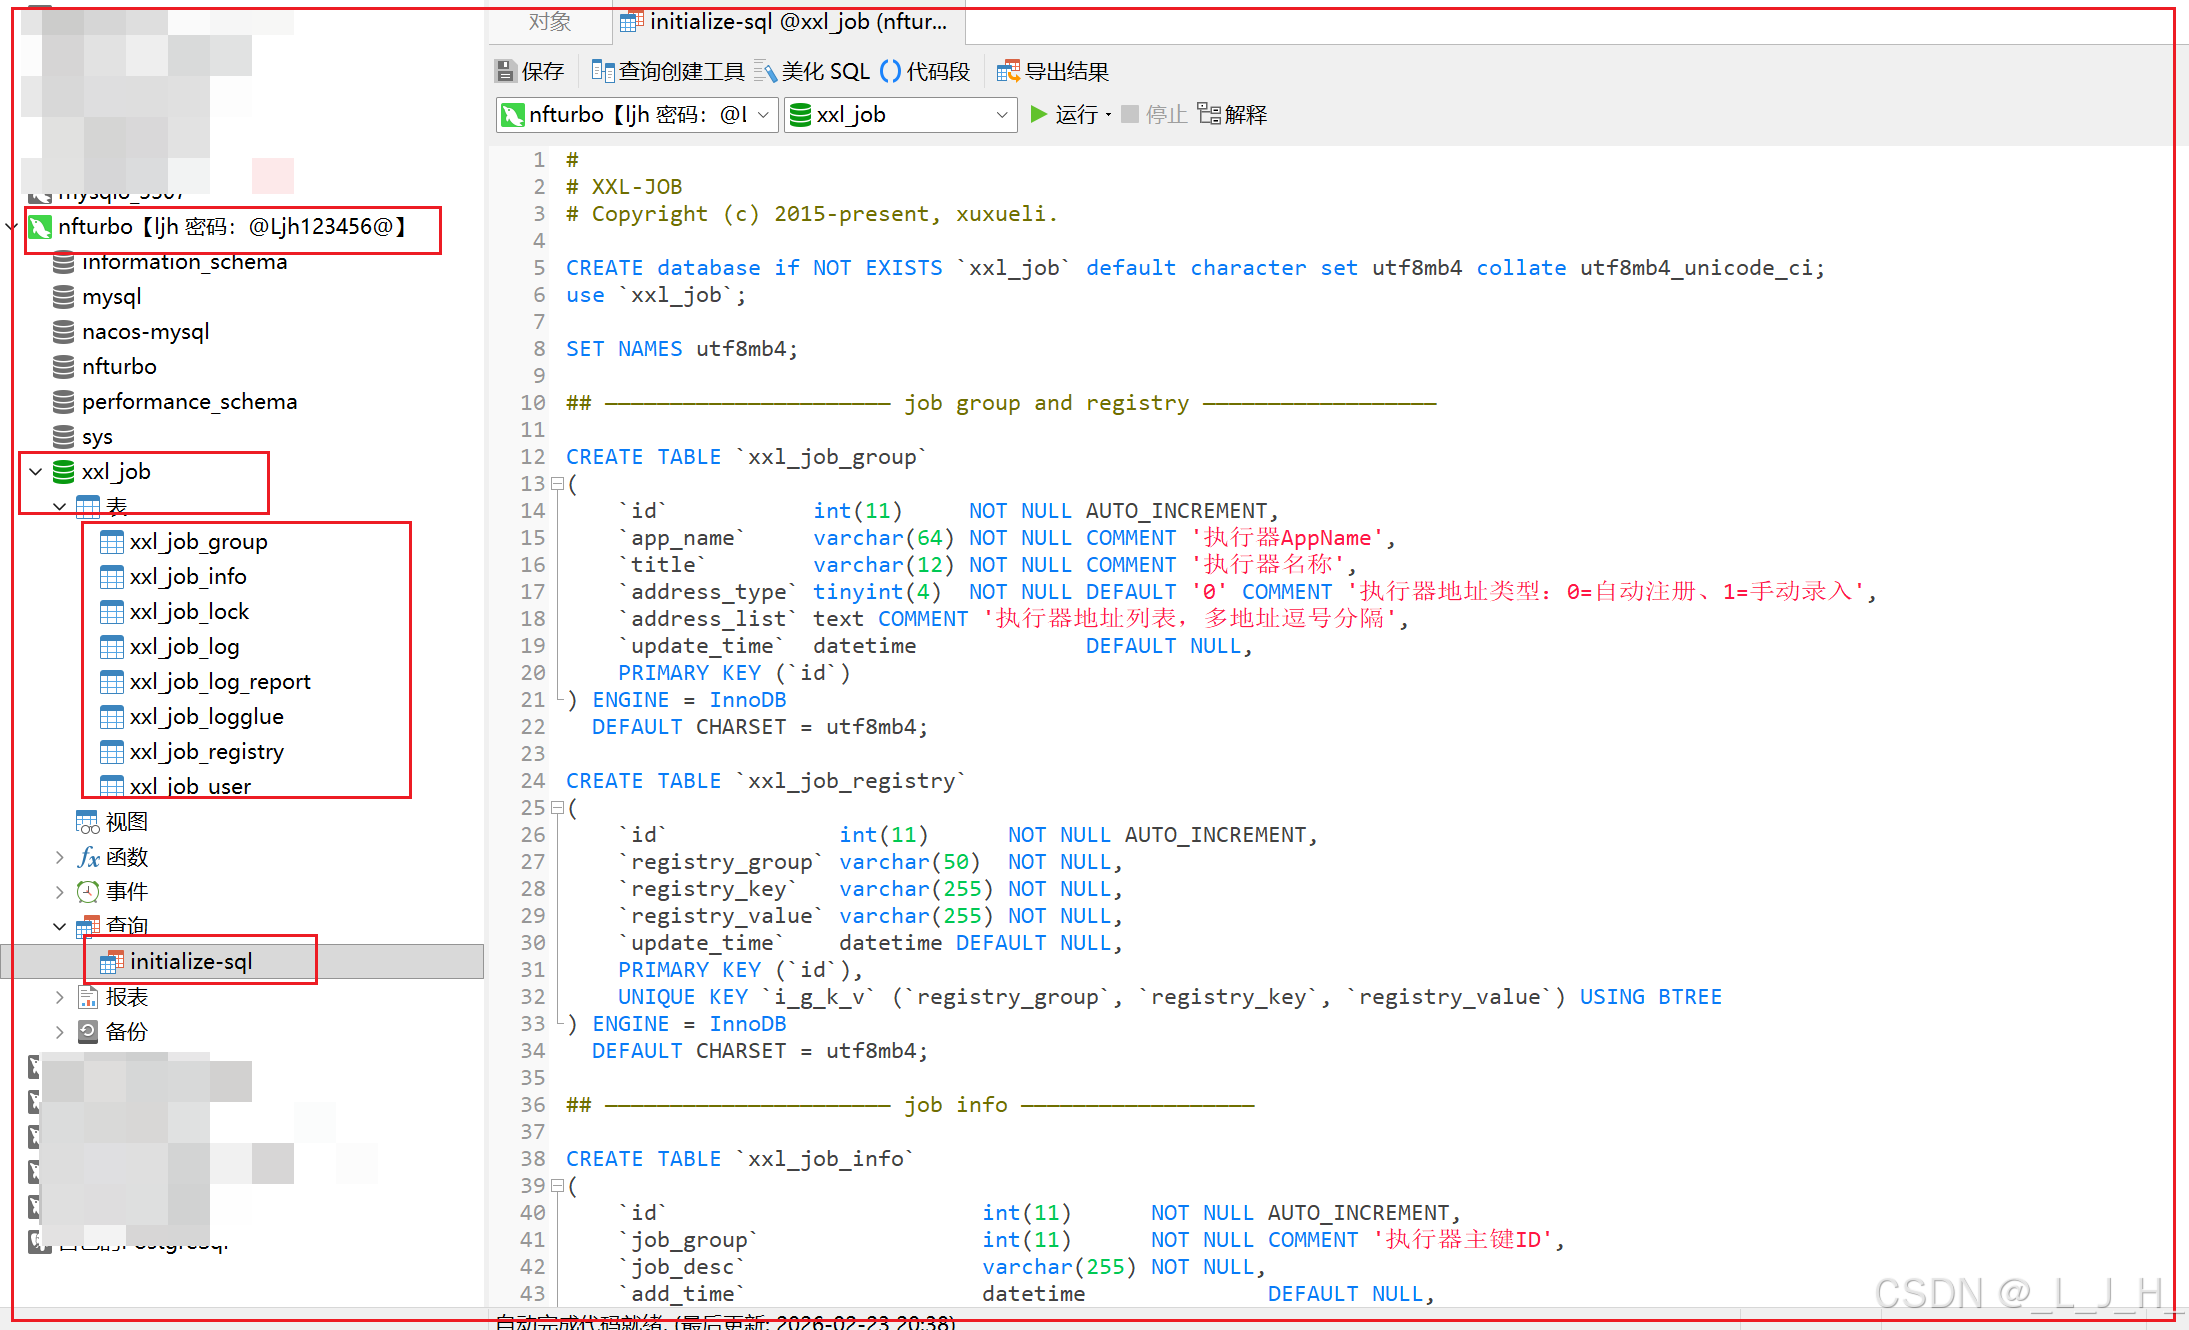Click the Functions (函数) fx icon

[89, 857]
